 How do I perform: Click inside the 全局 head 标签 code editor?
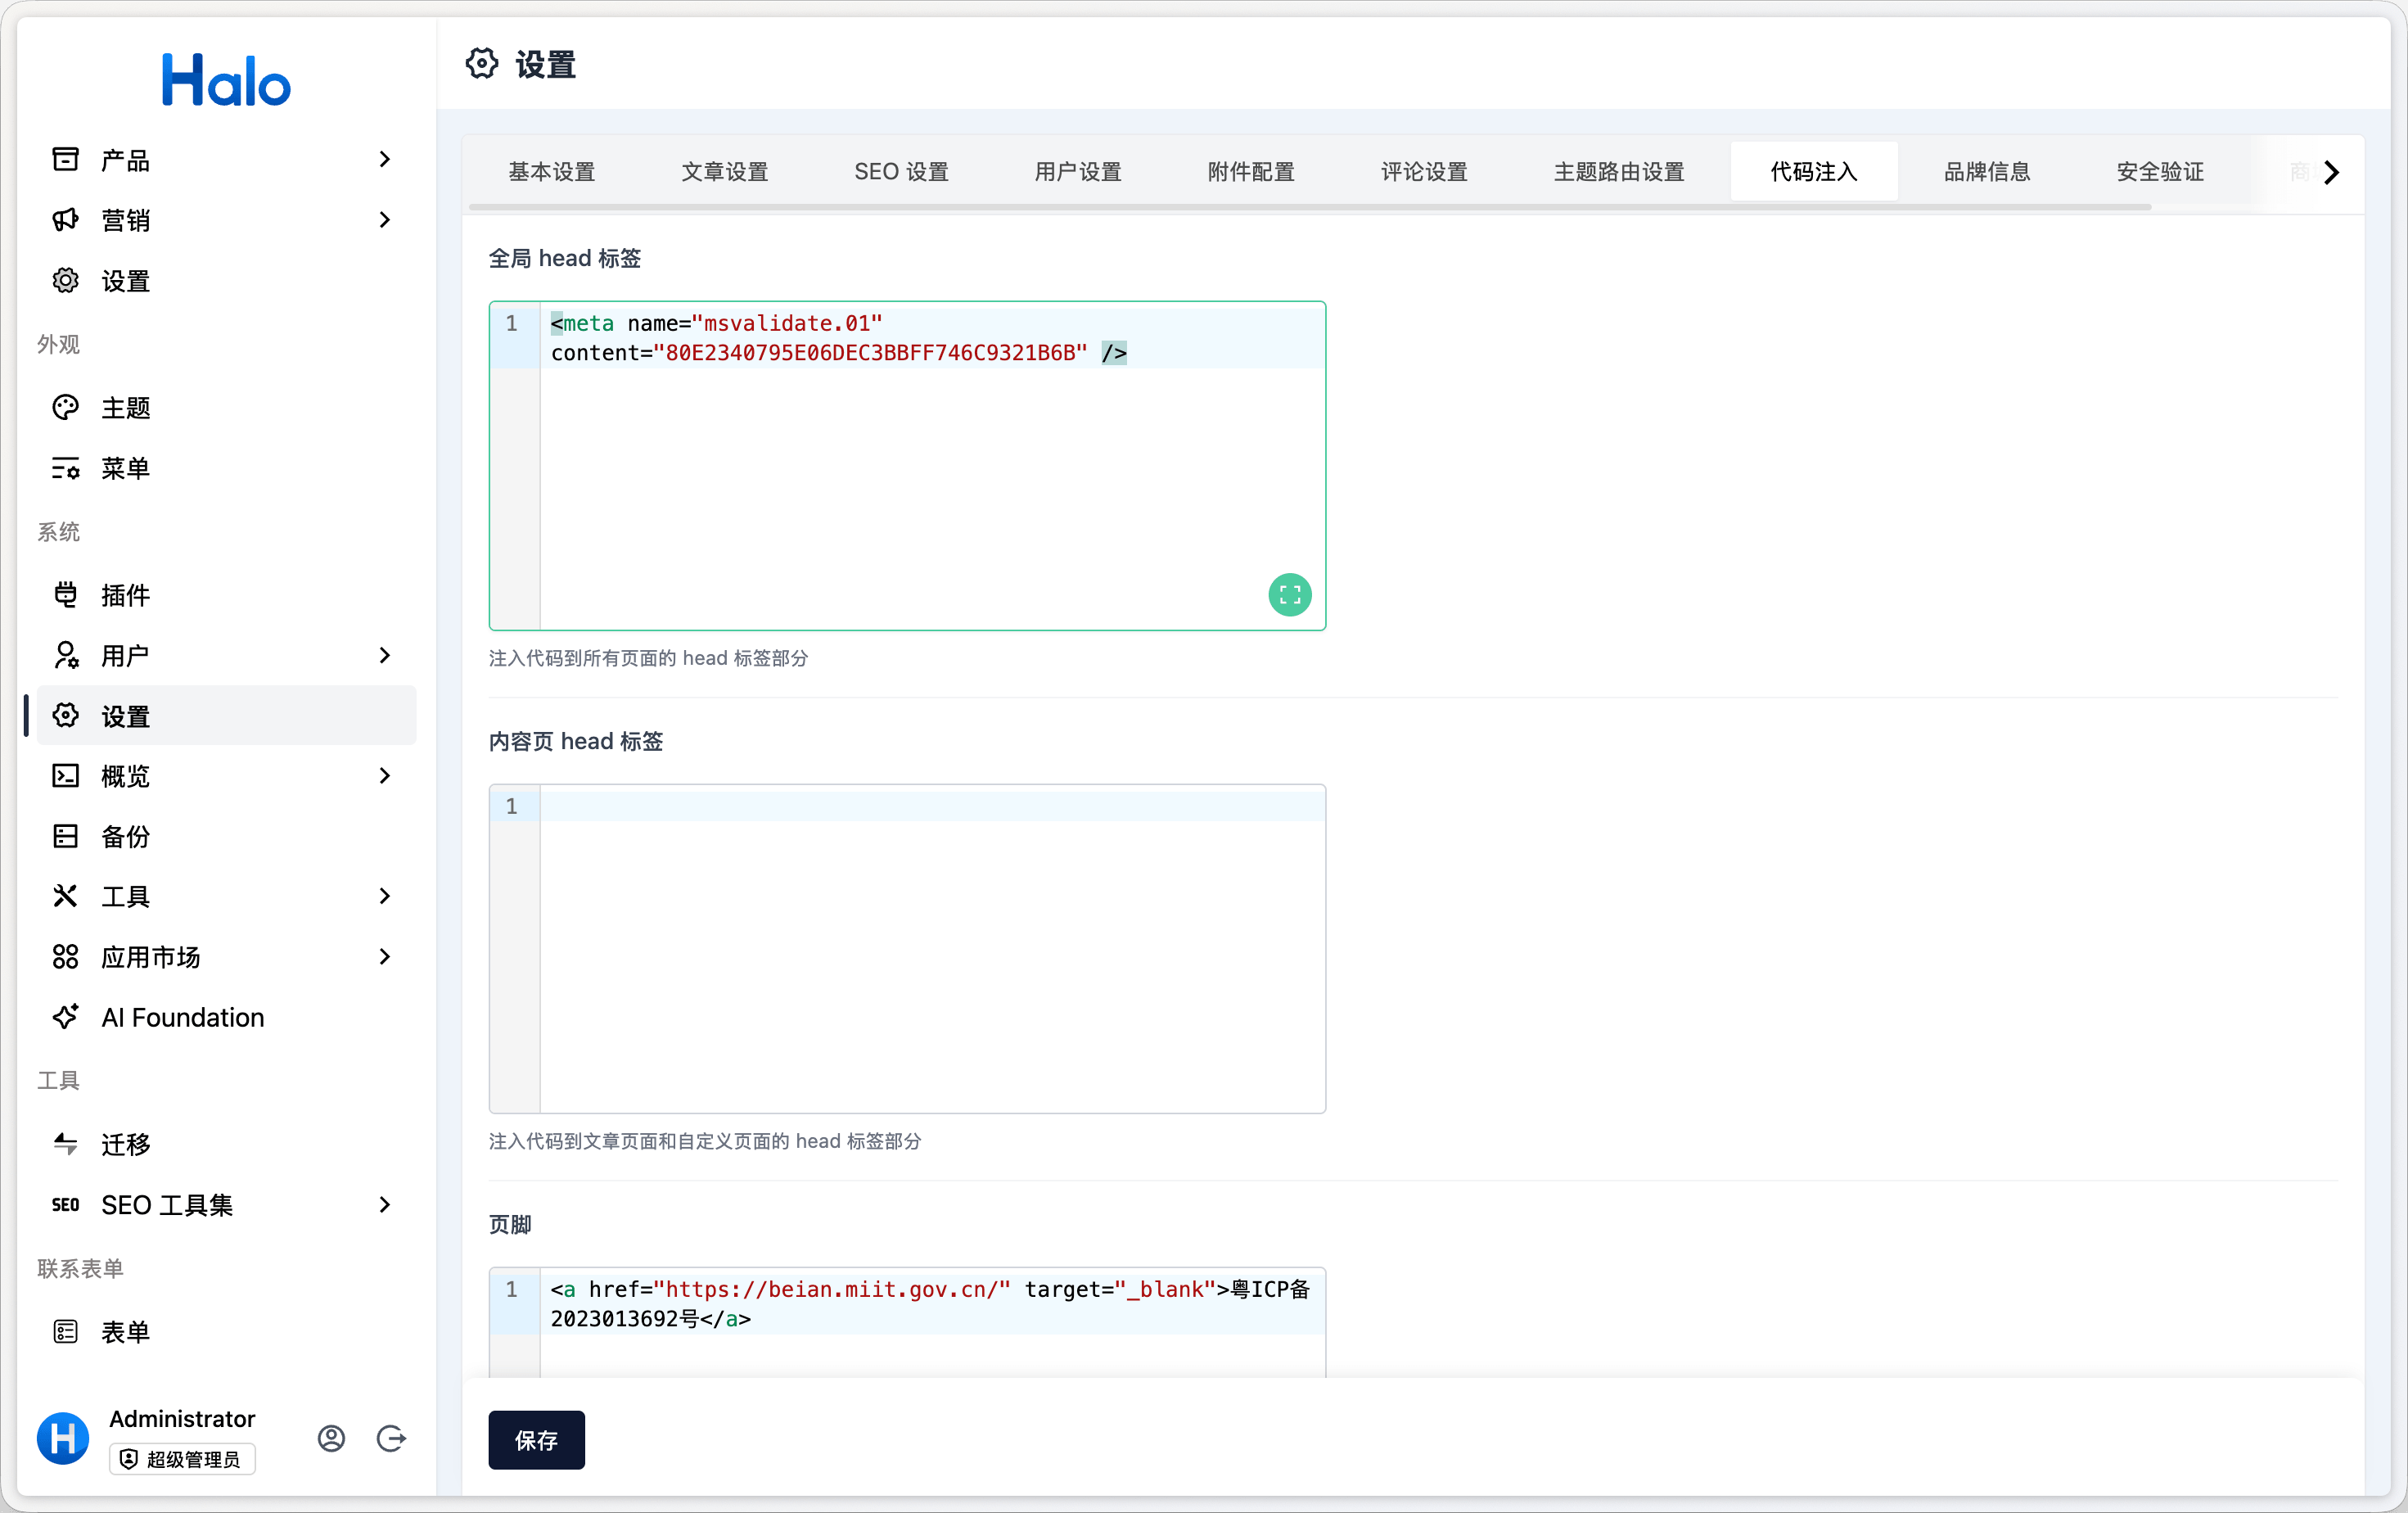pos(907,466)
